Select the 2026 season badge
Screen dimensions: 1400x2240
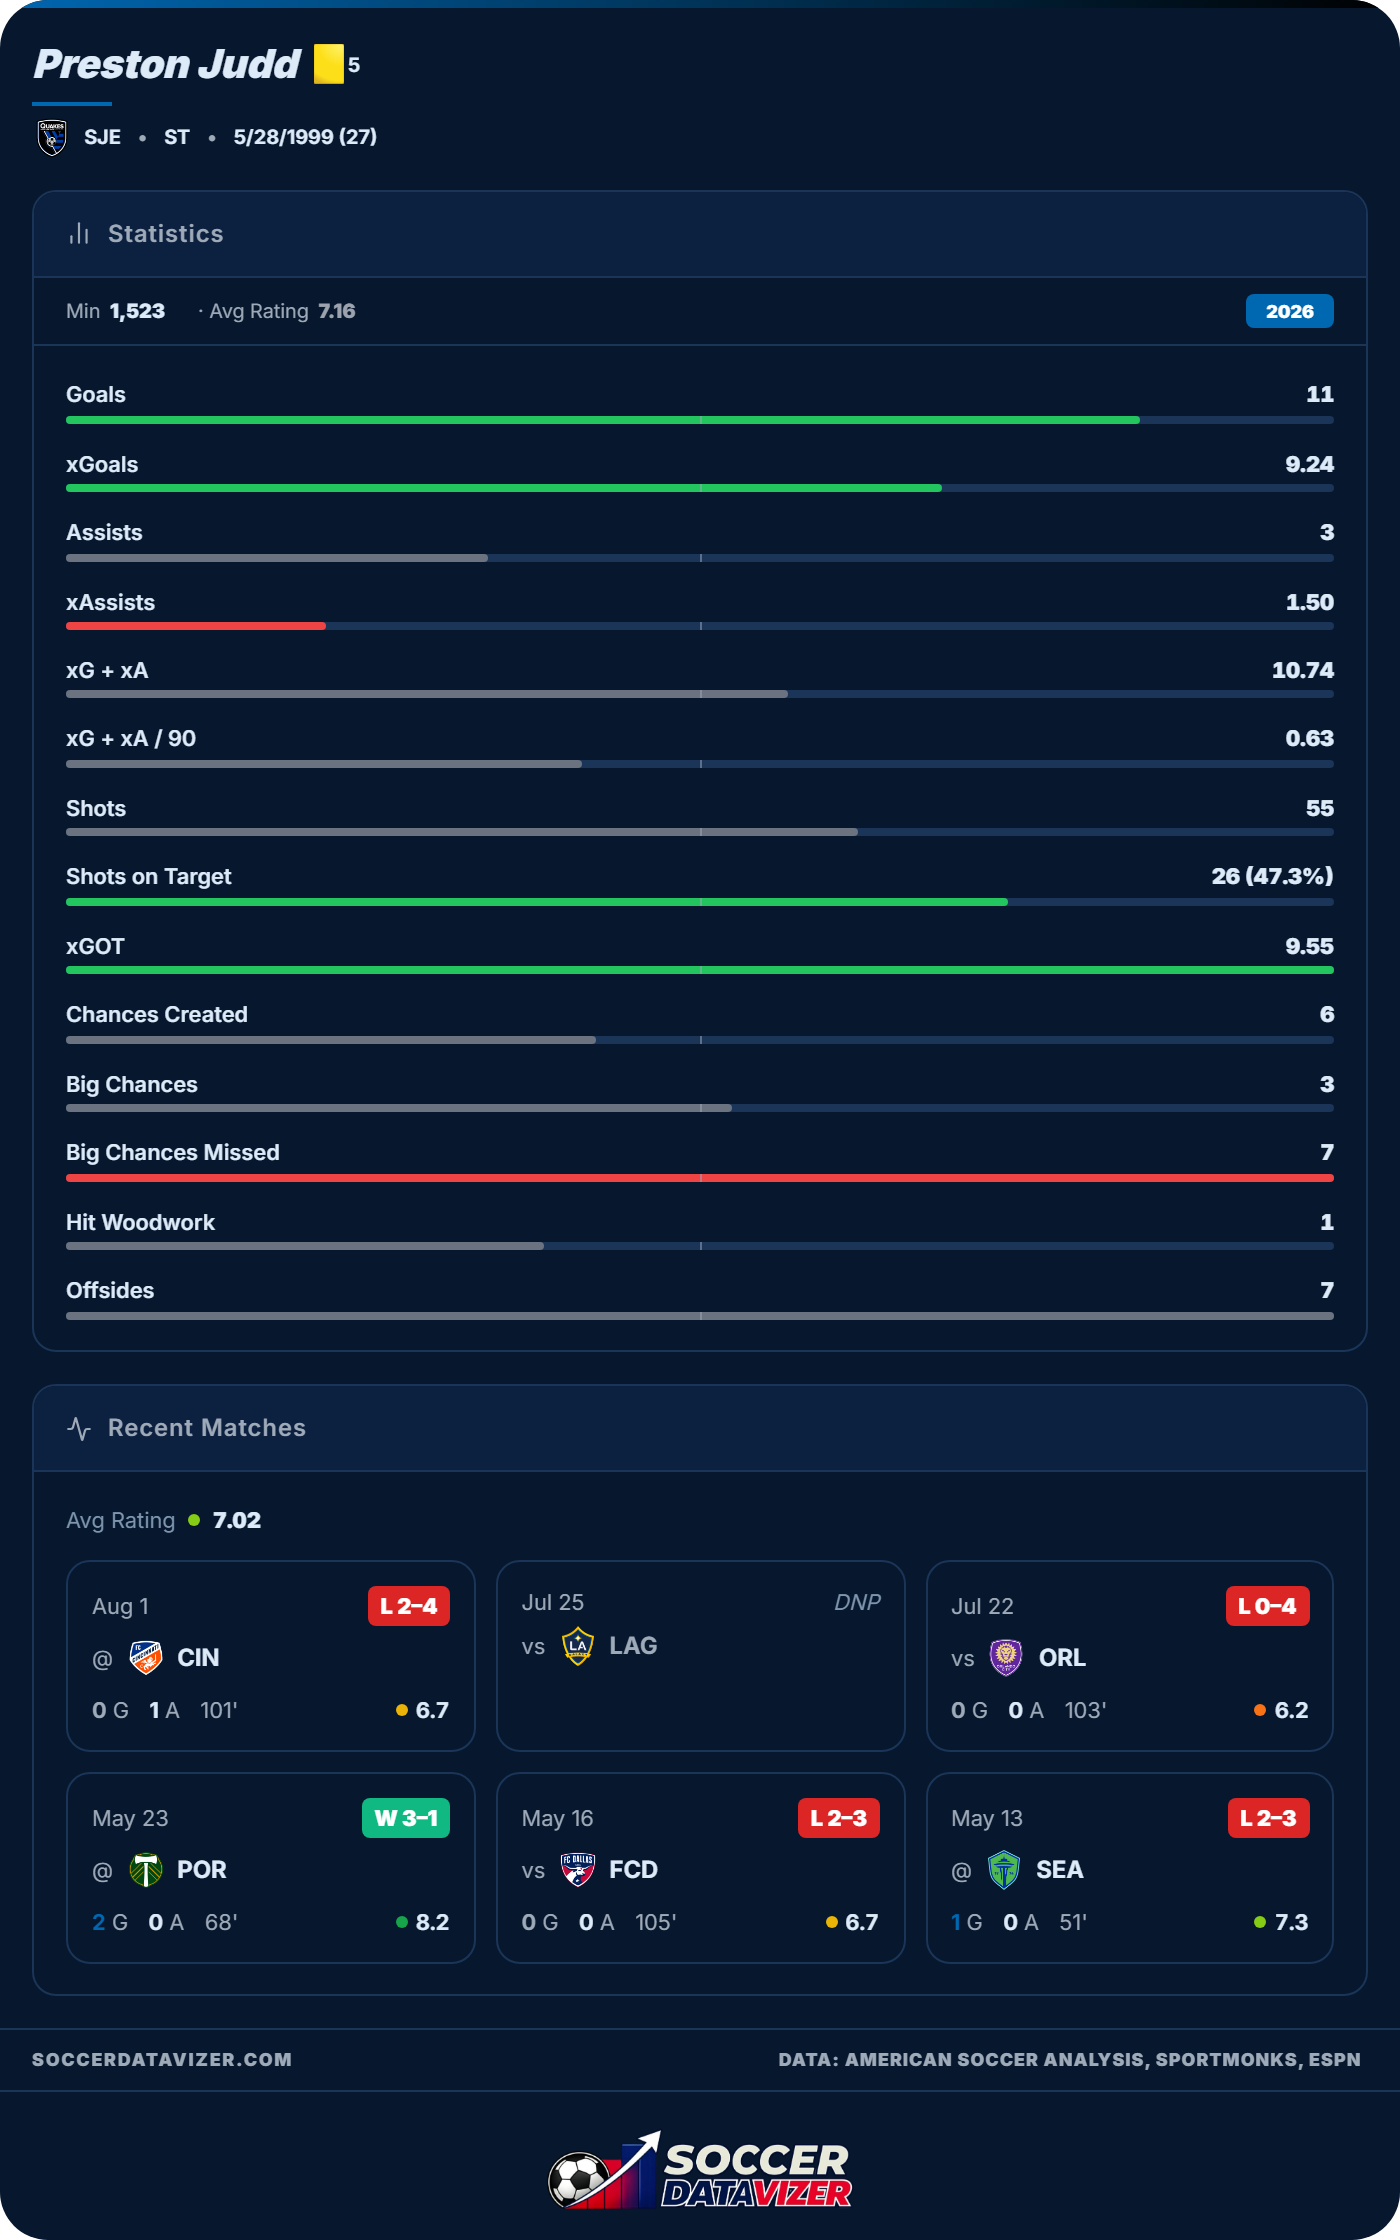(x=1289, y=311)
